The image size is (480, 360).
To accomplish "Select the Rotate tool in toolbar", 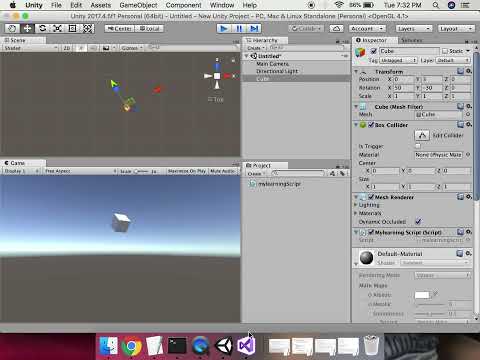I will 42,29.
